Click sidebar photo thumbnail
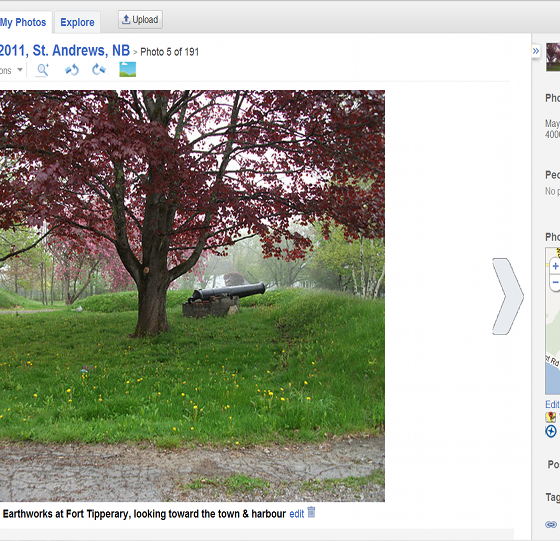The image size is (560, 541). (x=553, y=57)
